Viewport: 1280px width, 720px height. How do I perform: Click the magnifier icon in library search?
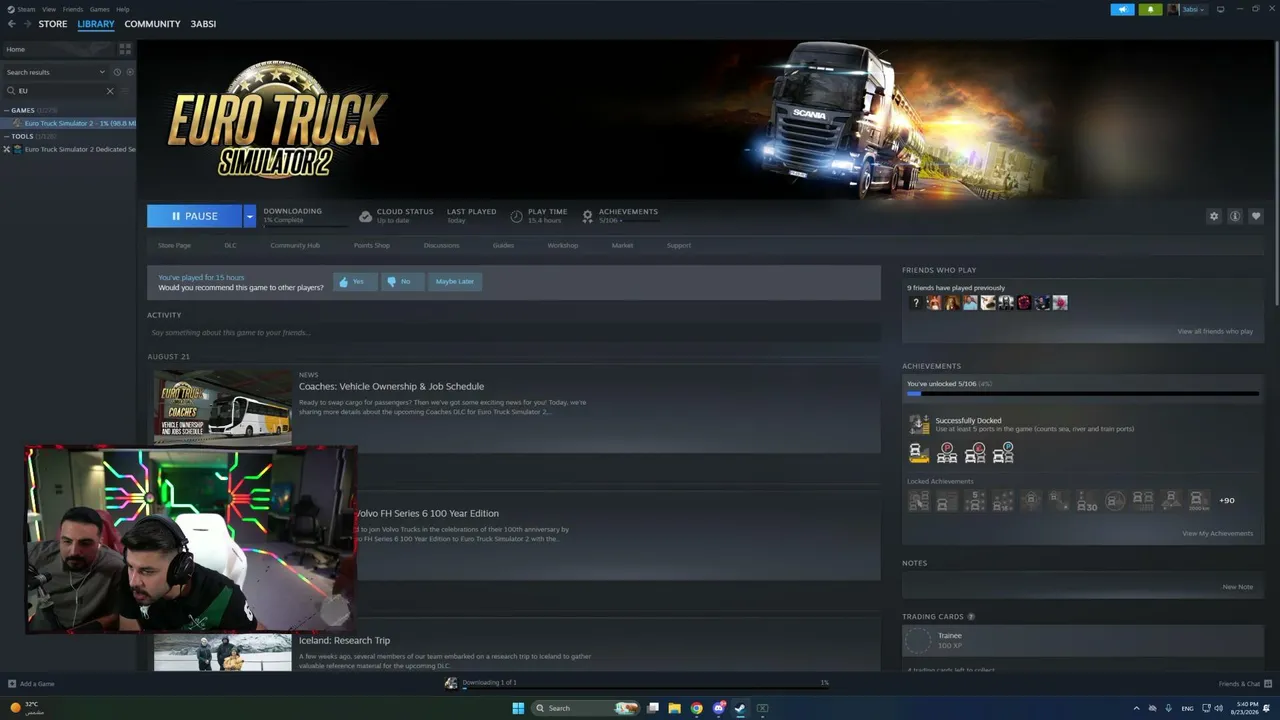coord(11,91)
